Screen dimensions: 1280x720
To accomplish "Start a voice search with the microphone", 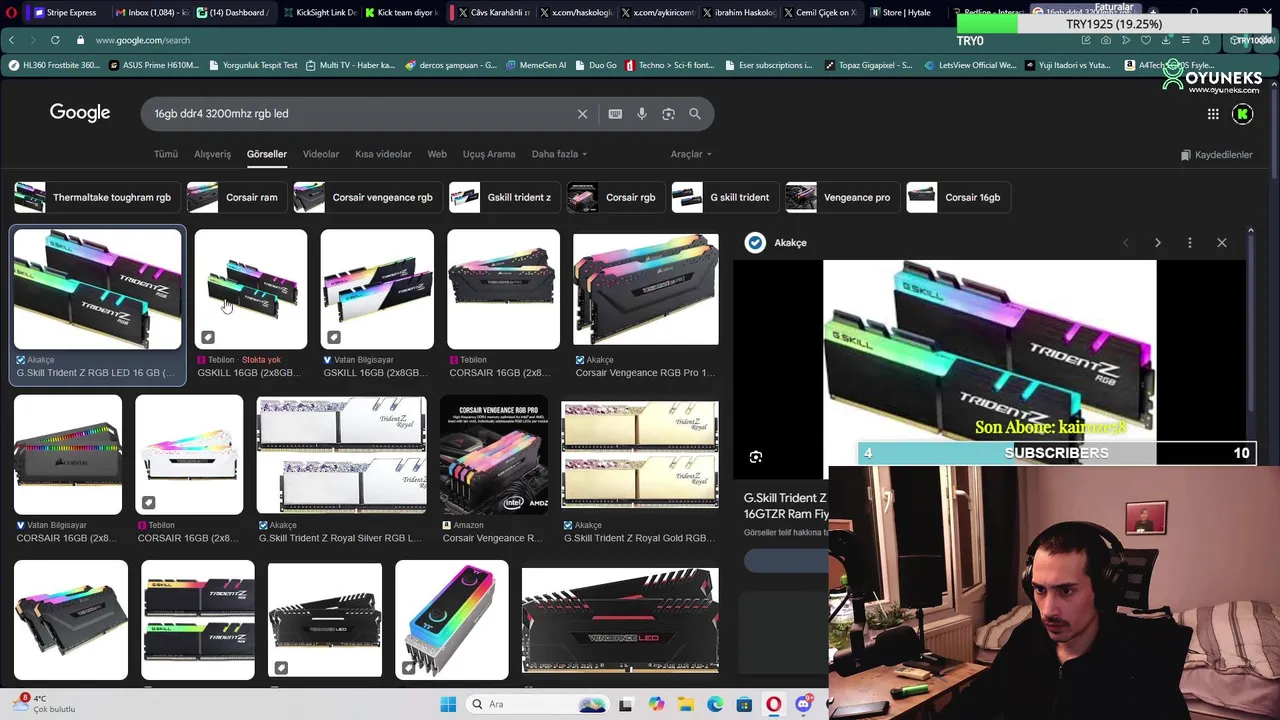I will (642, 114).
